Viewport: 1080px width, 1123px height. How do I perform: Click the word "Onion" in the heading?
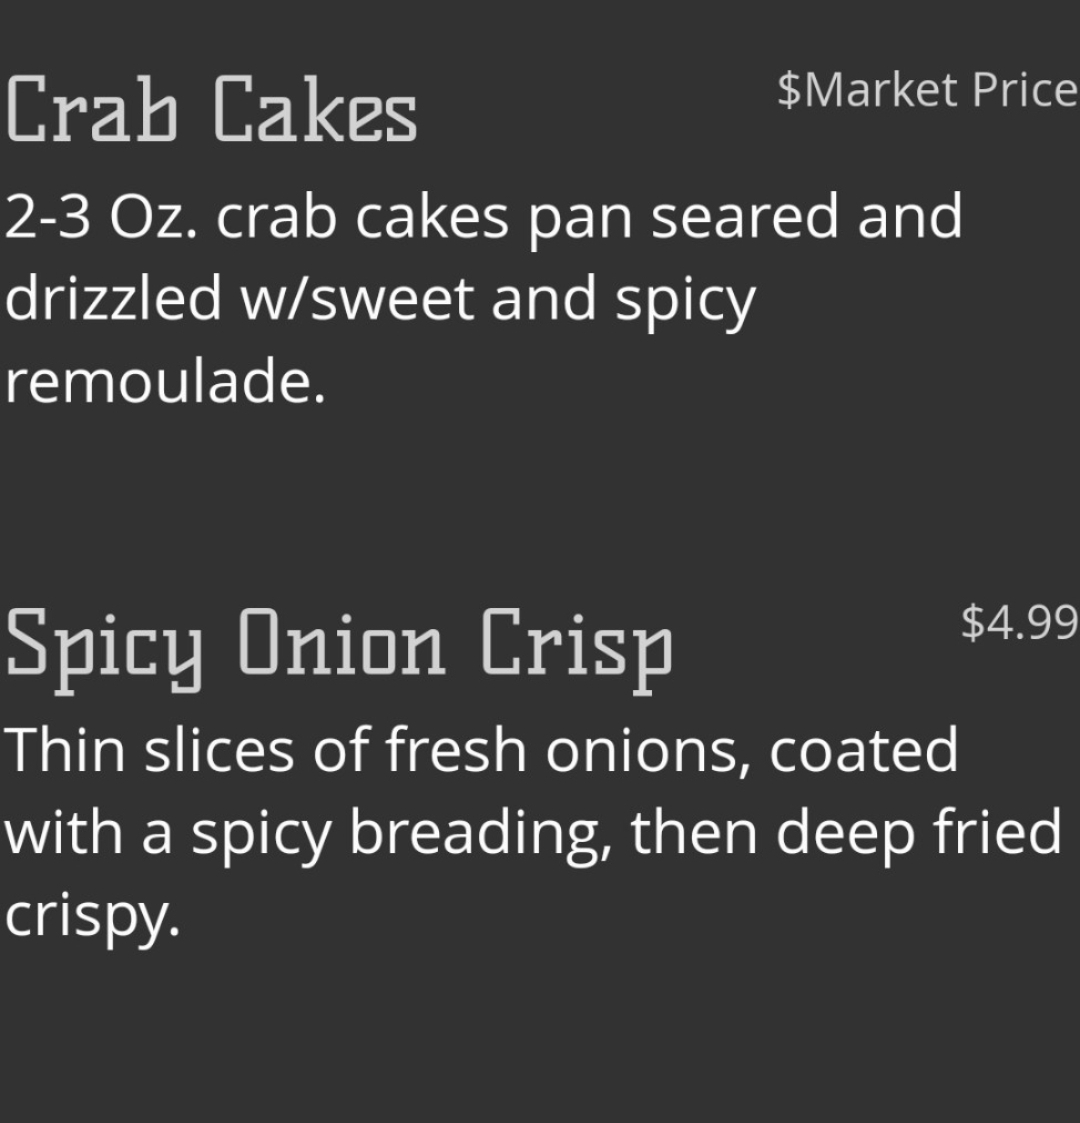click(340, 643)
